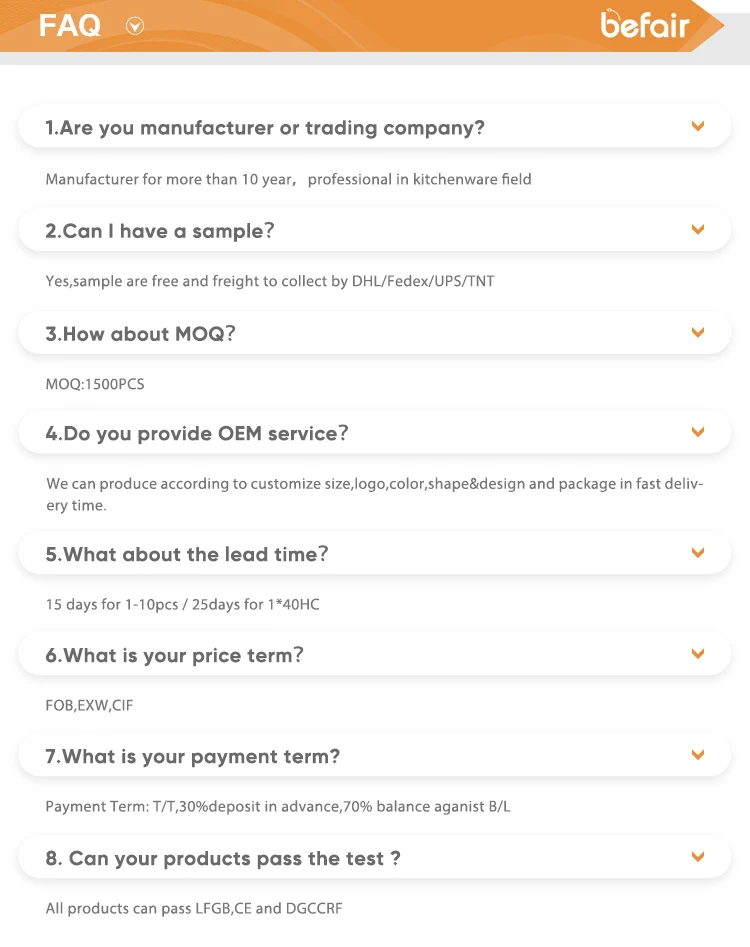Open '5.What about the lead time?' row

tap(187, 554)
